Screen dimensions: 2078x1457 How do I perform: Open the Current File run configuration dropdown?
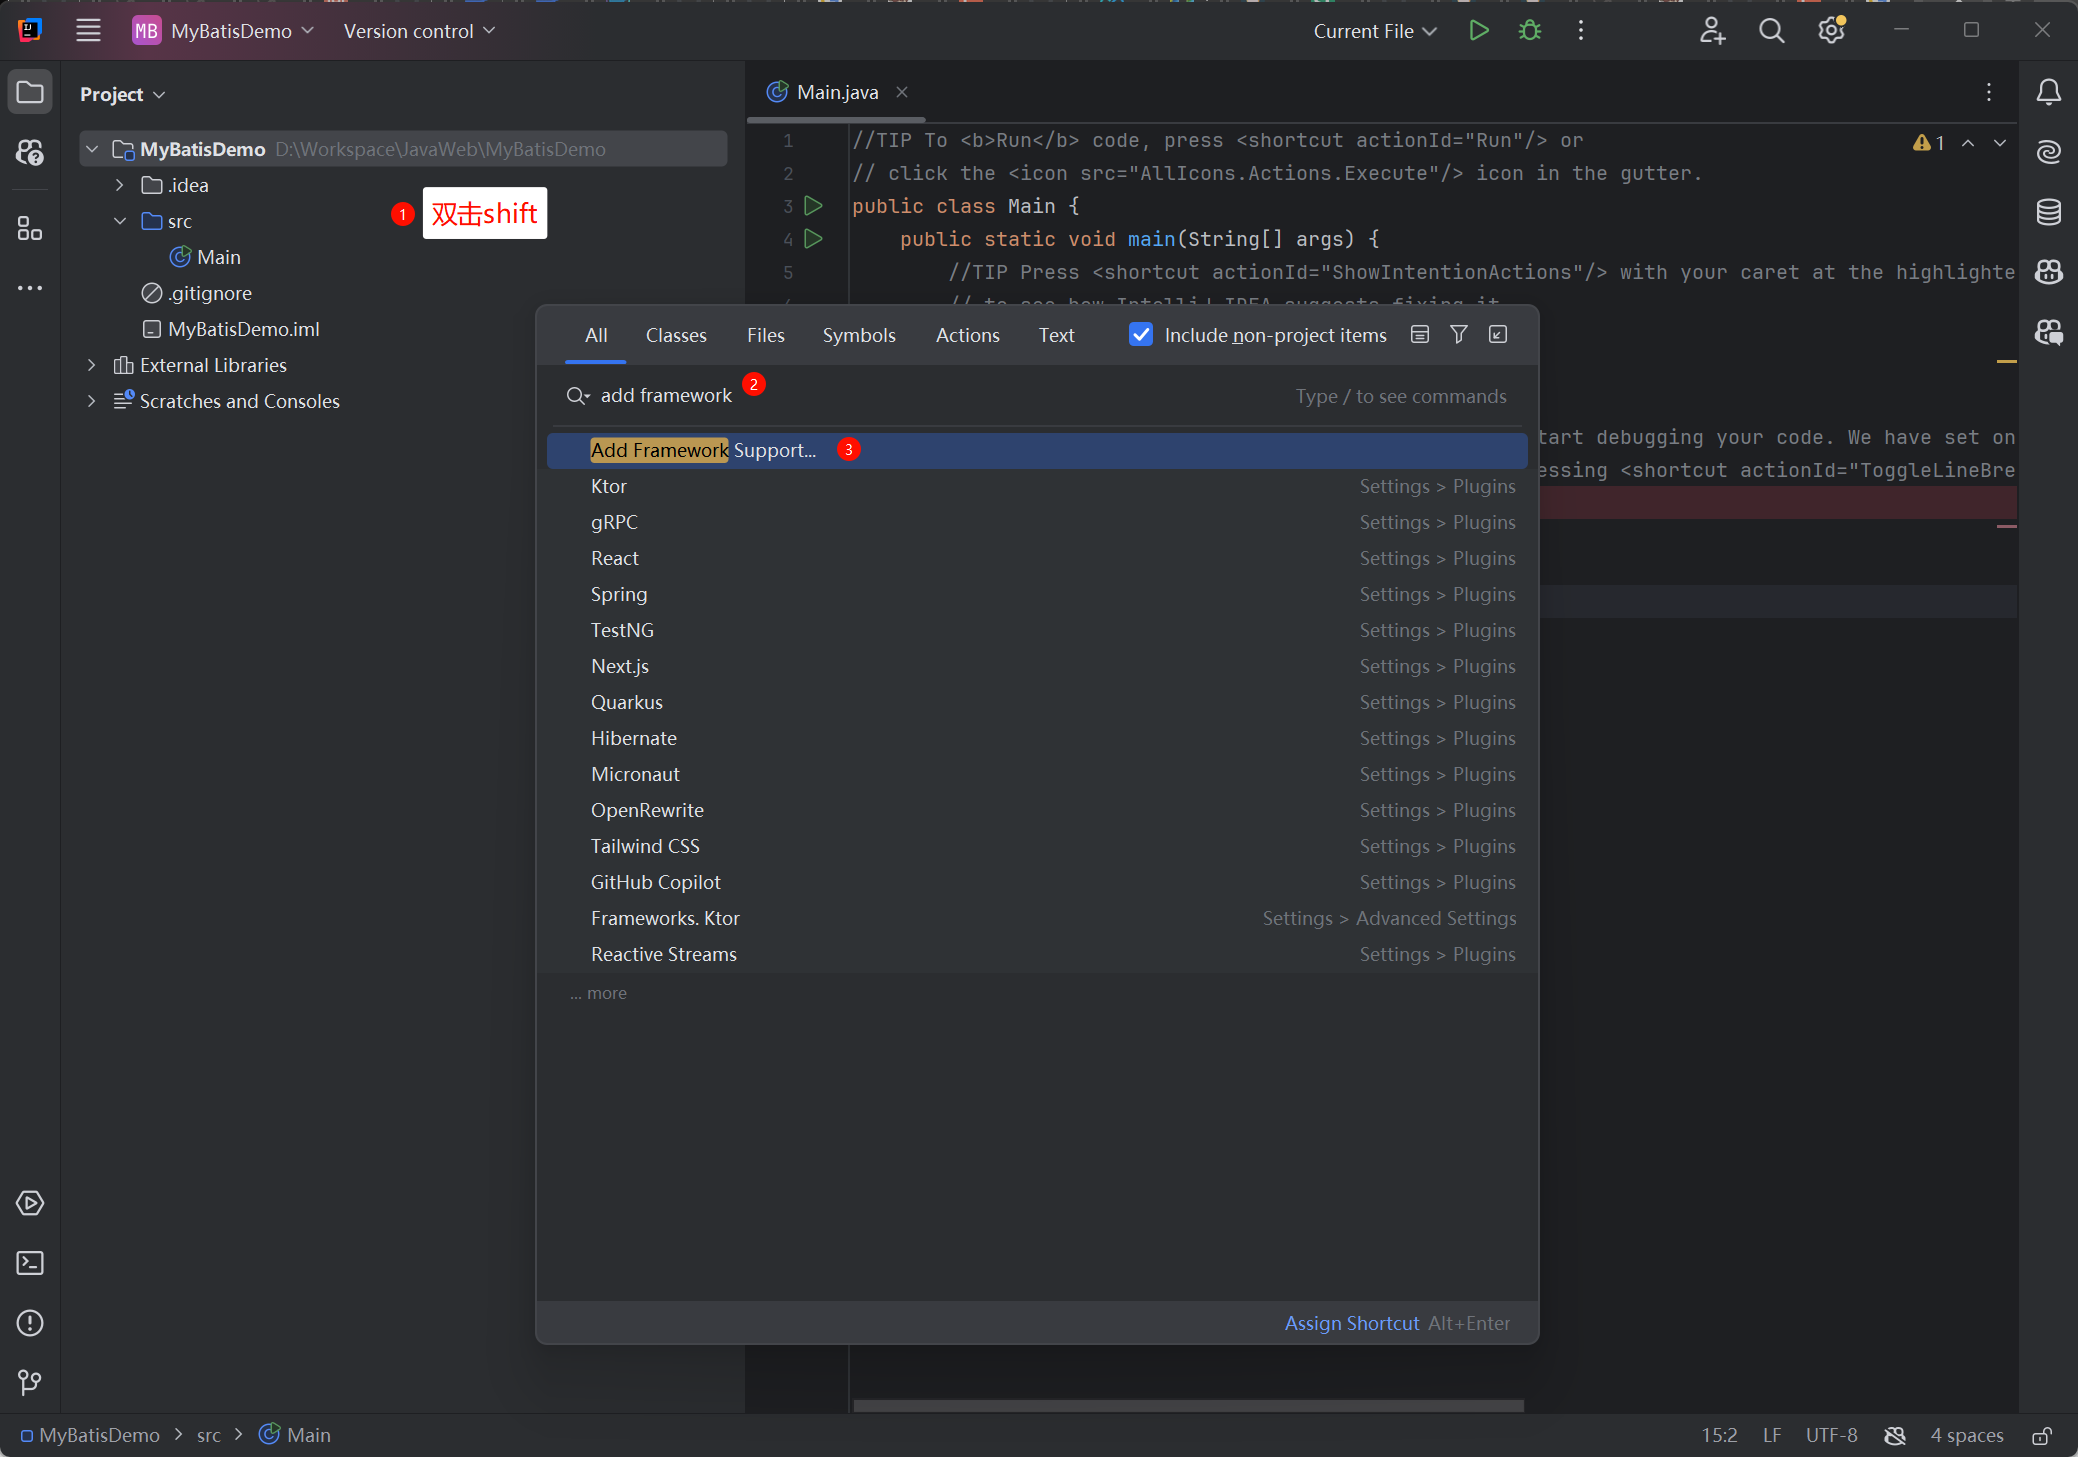pyautogui.click(x=1375, y=31)
